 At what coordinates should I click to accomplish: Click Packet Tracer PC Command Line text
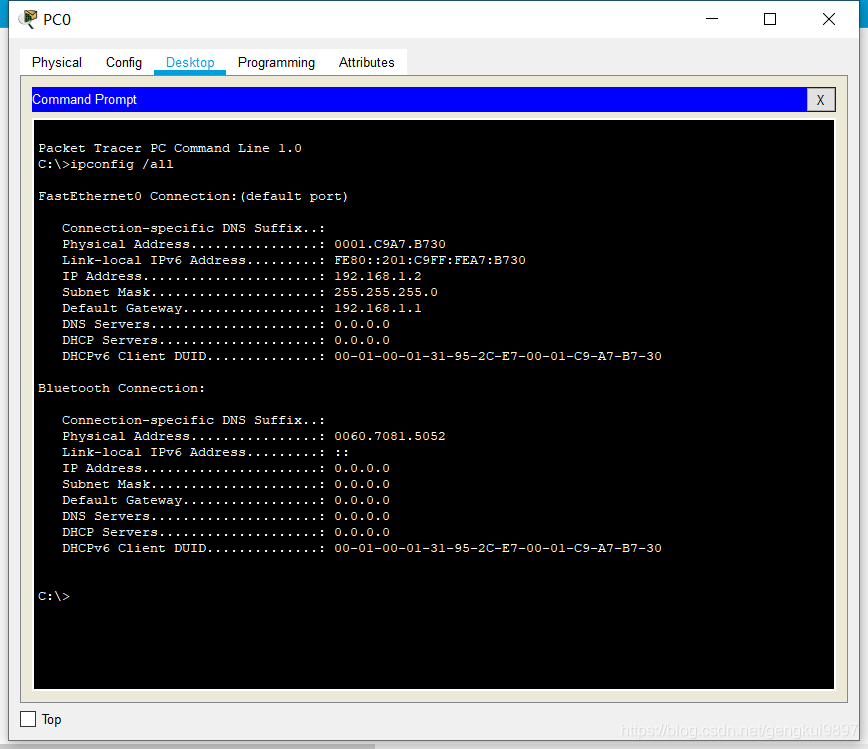(170, 148)
